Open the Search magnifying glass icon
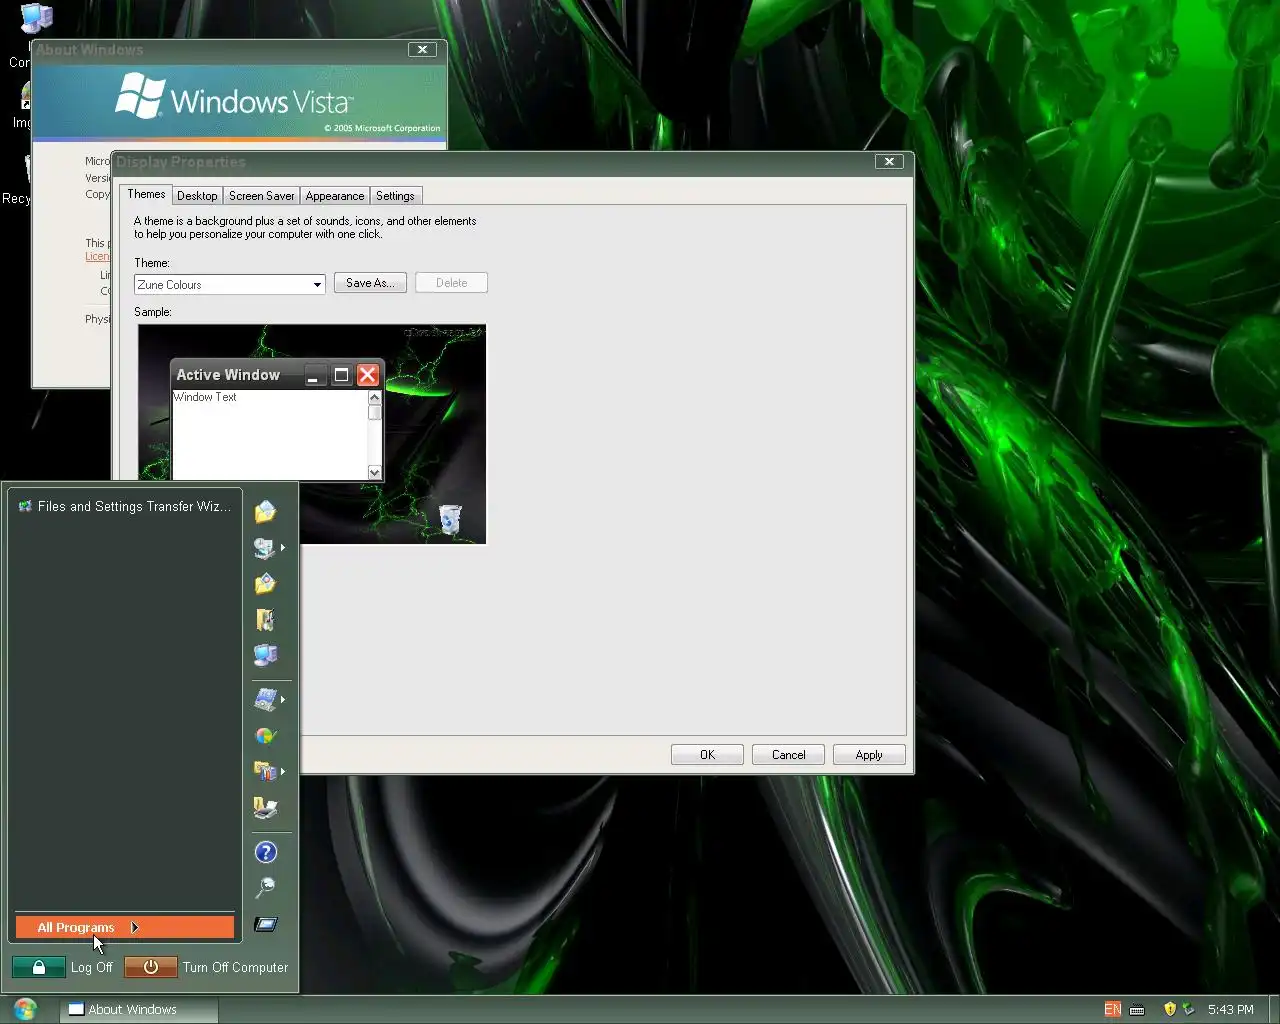Screen dimensions: 1280x1024 point(265,888)
